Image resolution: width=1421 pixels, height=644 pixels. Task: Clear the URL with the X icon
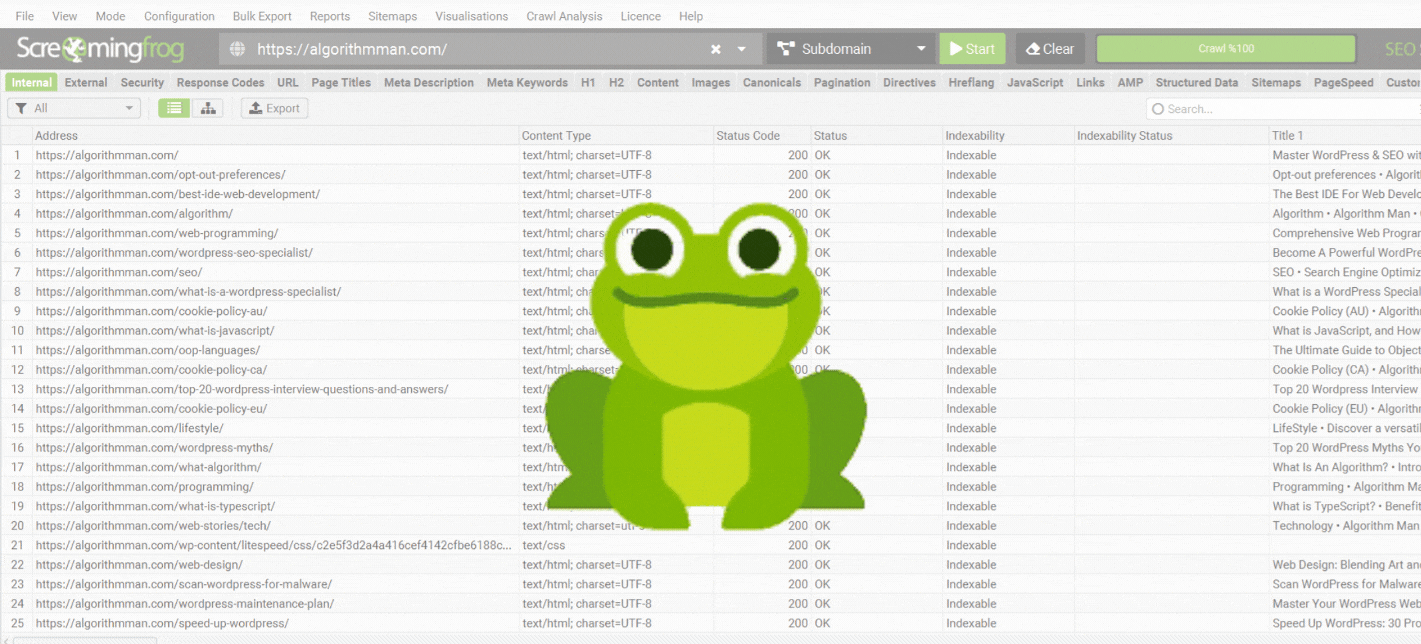pos(716,49)
